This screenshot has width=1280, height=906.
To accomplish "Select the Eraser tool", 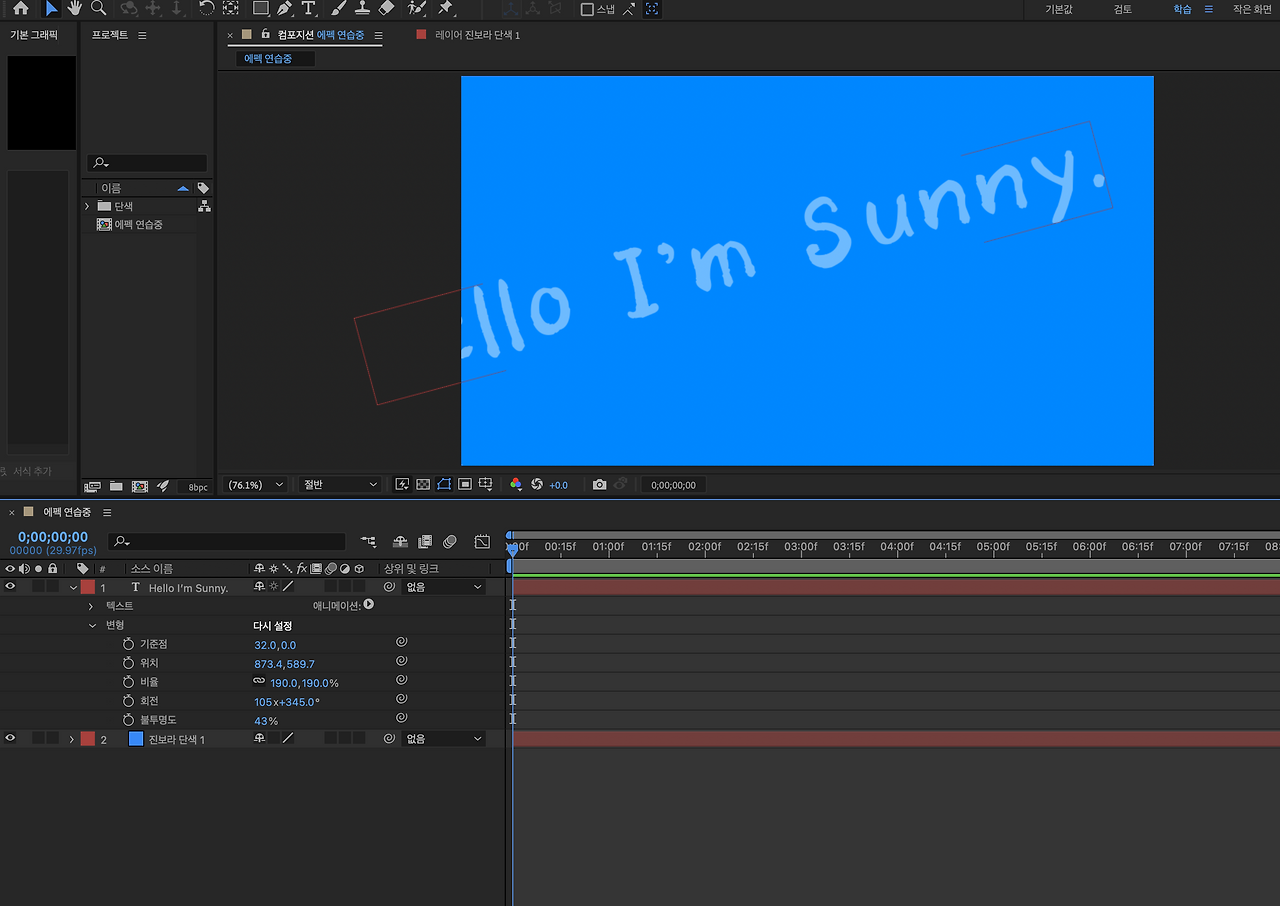I will pos(388,9).
